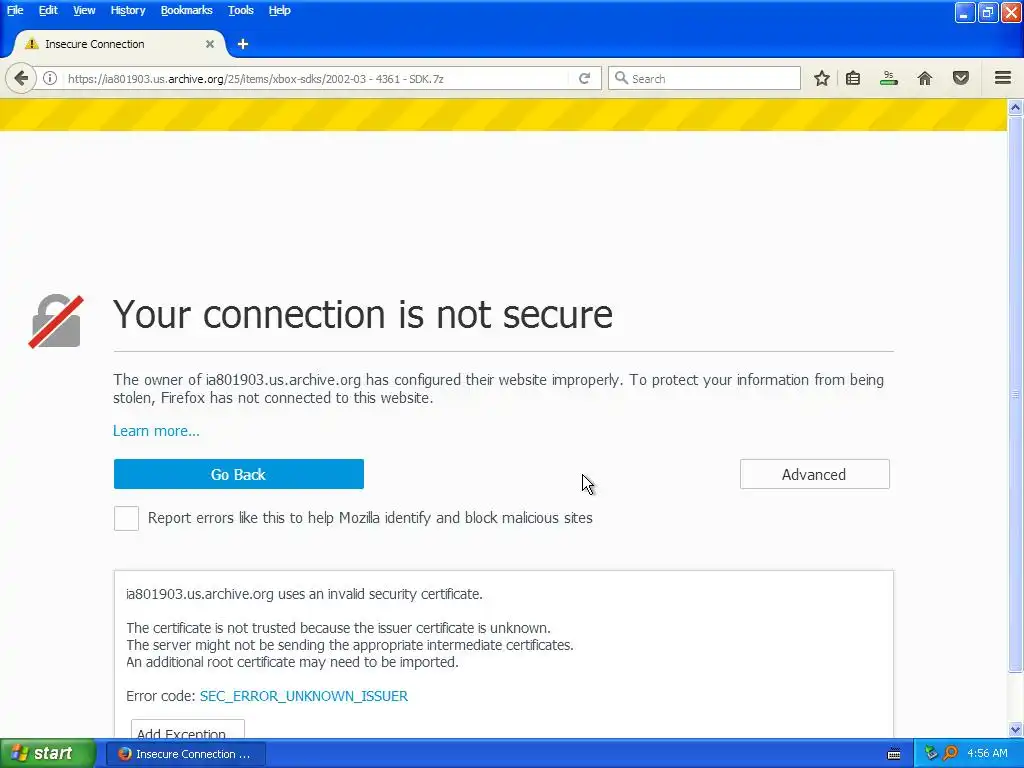Open on-screen keyboard tray icon
This screenshot has height=768, width=1024.
(894, 754)
